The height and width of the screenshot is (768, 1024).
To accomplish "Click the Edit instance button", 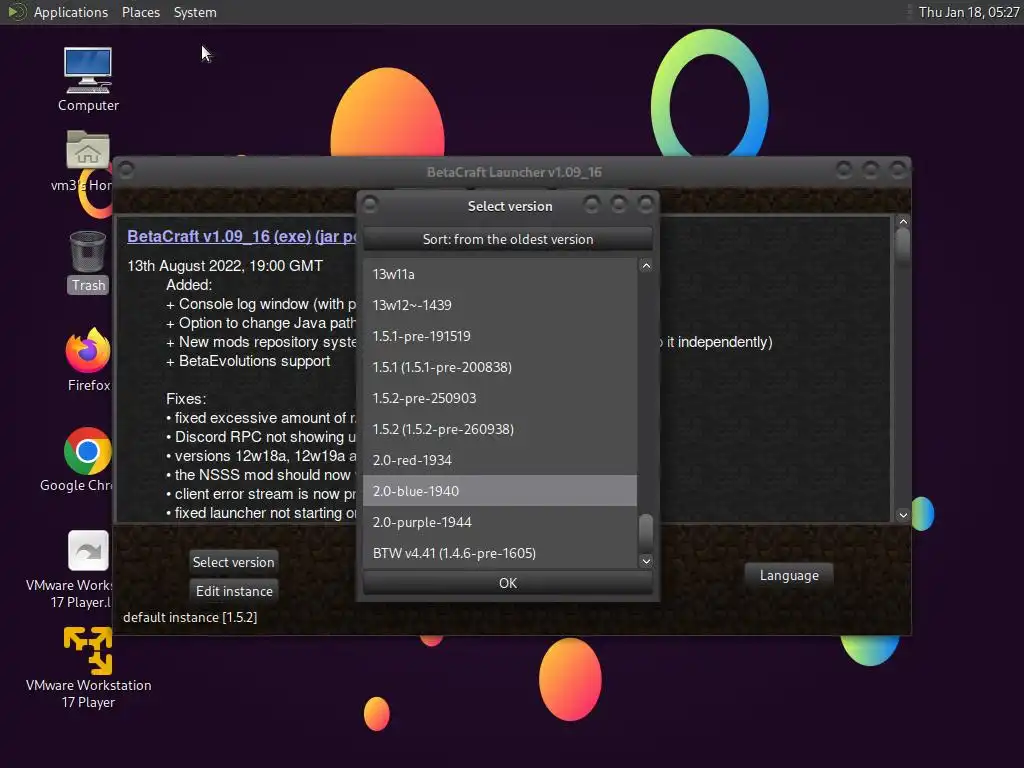I will [x=234, y=591].
